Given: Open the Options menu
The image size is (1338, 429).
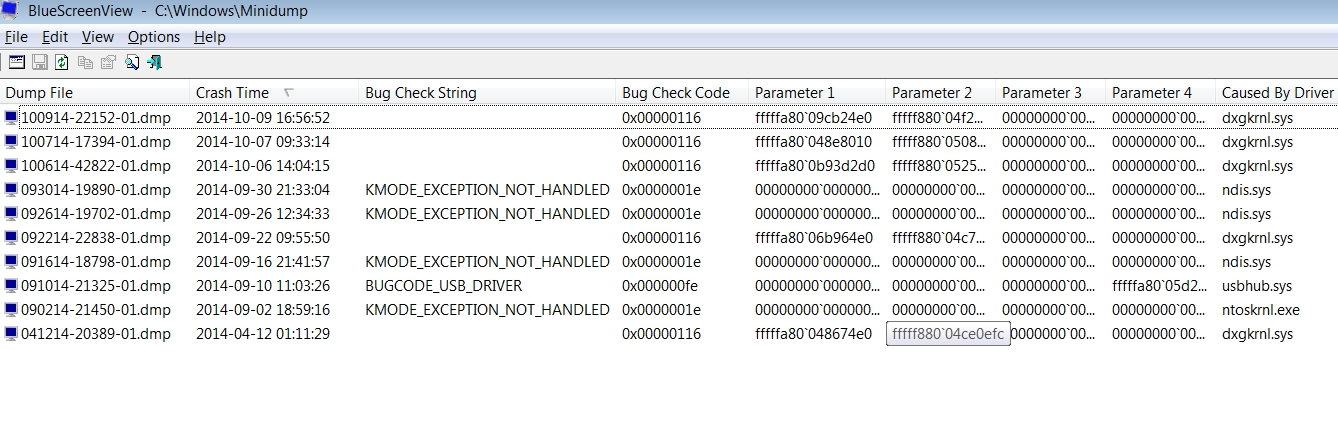Looking at the screenshot, I should tap(154, 37).
